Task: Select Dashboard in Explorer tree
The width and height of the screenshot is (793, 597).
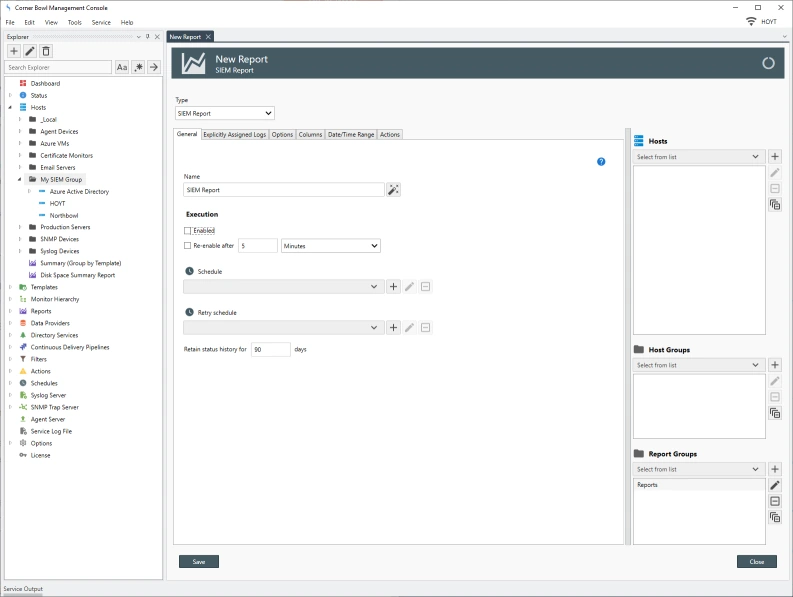Action: [45, 83]
